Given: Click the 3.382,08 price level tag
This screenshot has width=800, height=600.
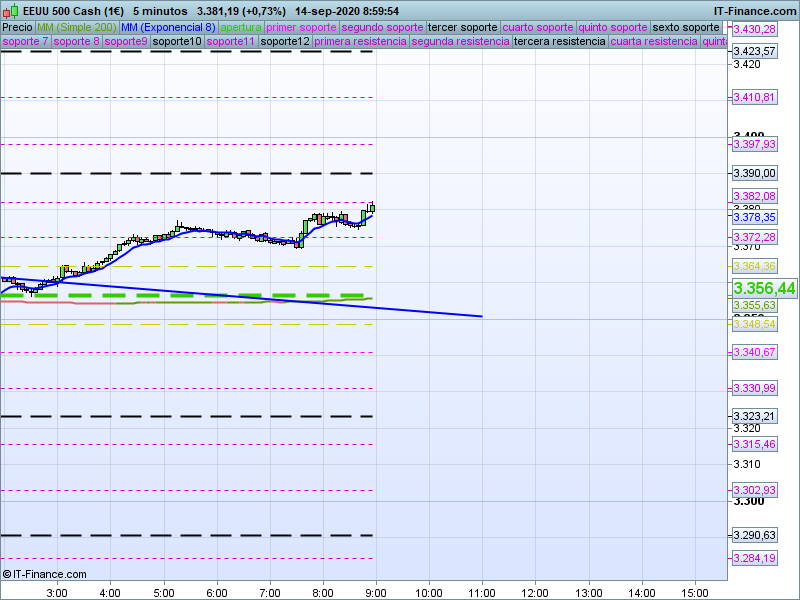Looking at the screenshot, I should pos(754,196).
